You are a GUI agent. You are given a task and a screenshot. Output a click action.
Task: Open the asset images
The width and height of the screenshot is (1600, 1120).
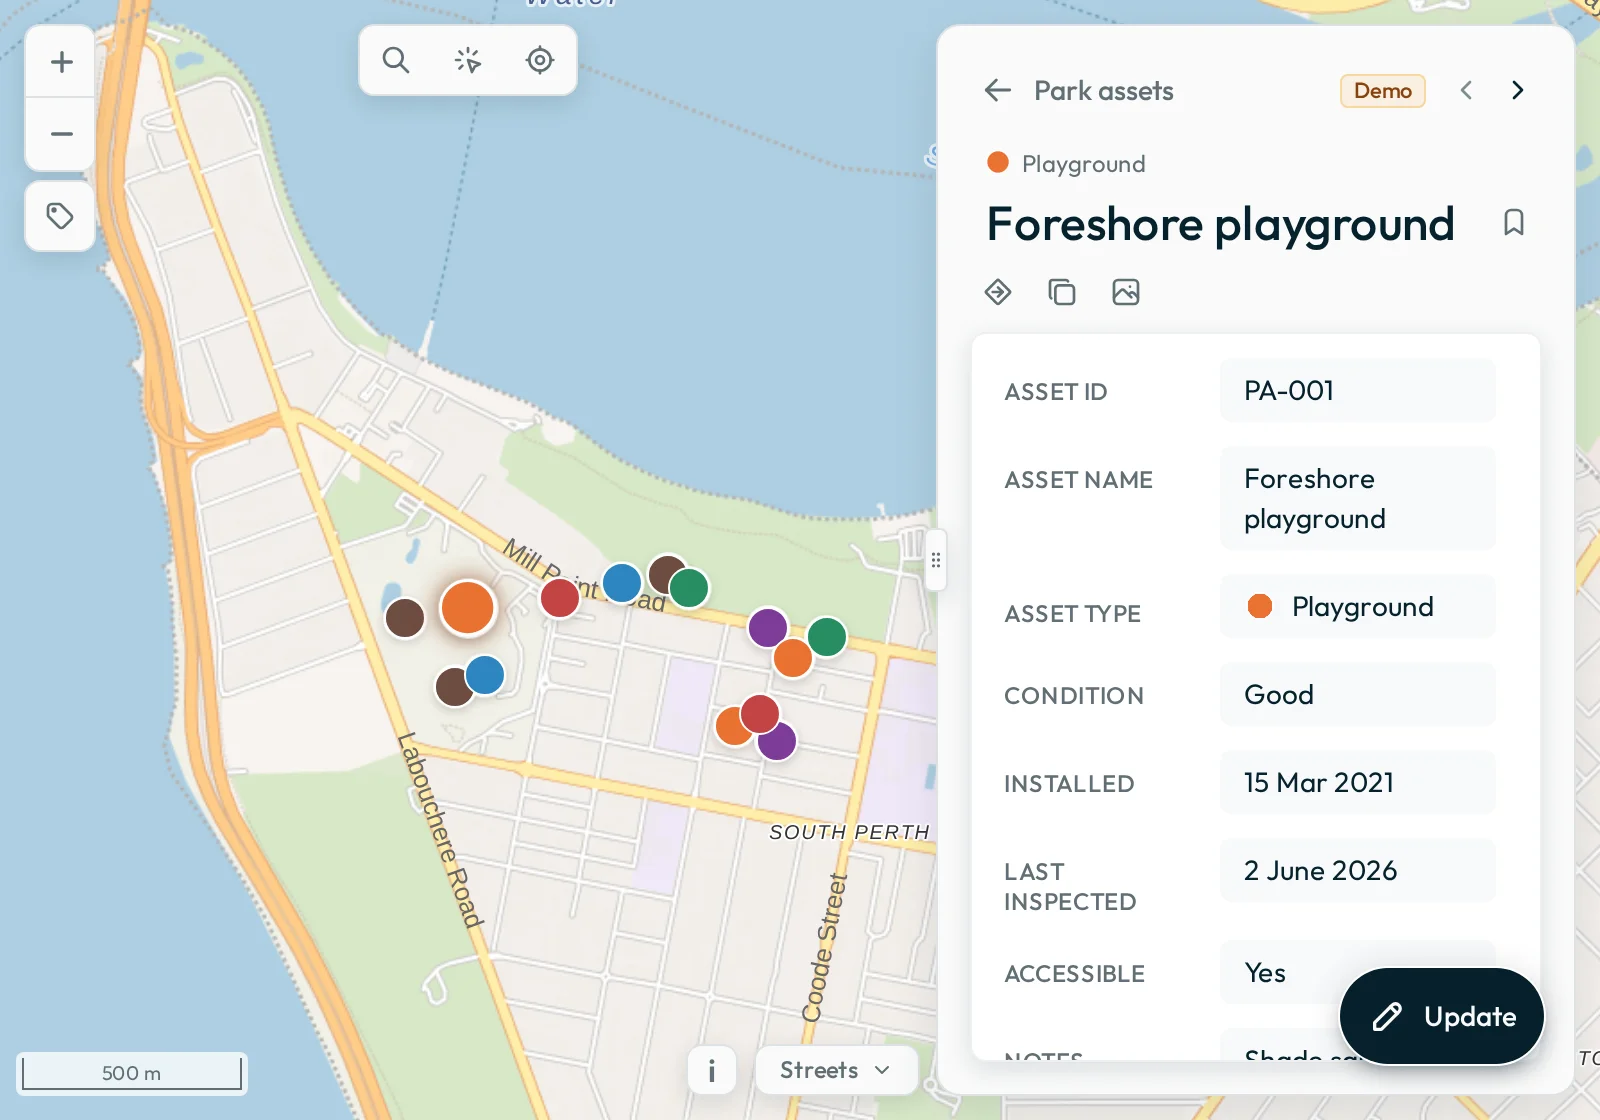pos(1126,292)
